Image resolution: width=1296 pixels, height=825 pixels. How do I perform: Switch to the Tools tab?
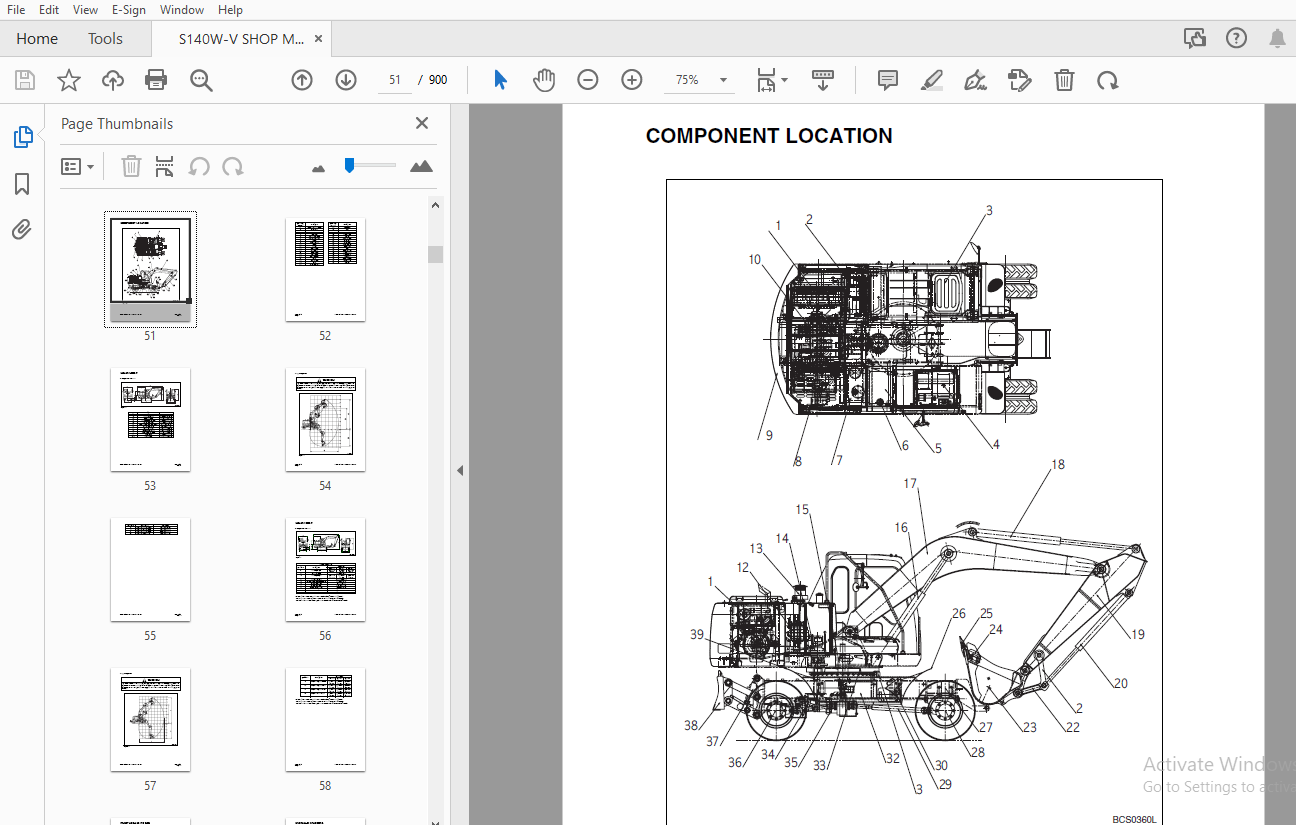tap(105, 39)
